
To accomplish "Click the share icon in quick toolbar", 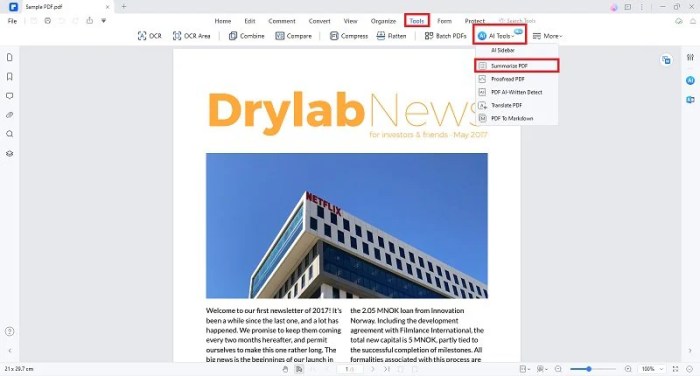I will 90,21.
